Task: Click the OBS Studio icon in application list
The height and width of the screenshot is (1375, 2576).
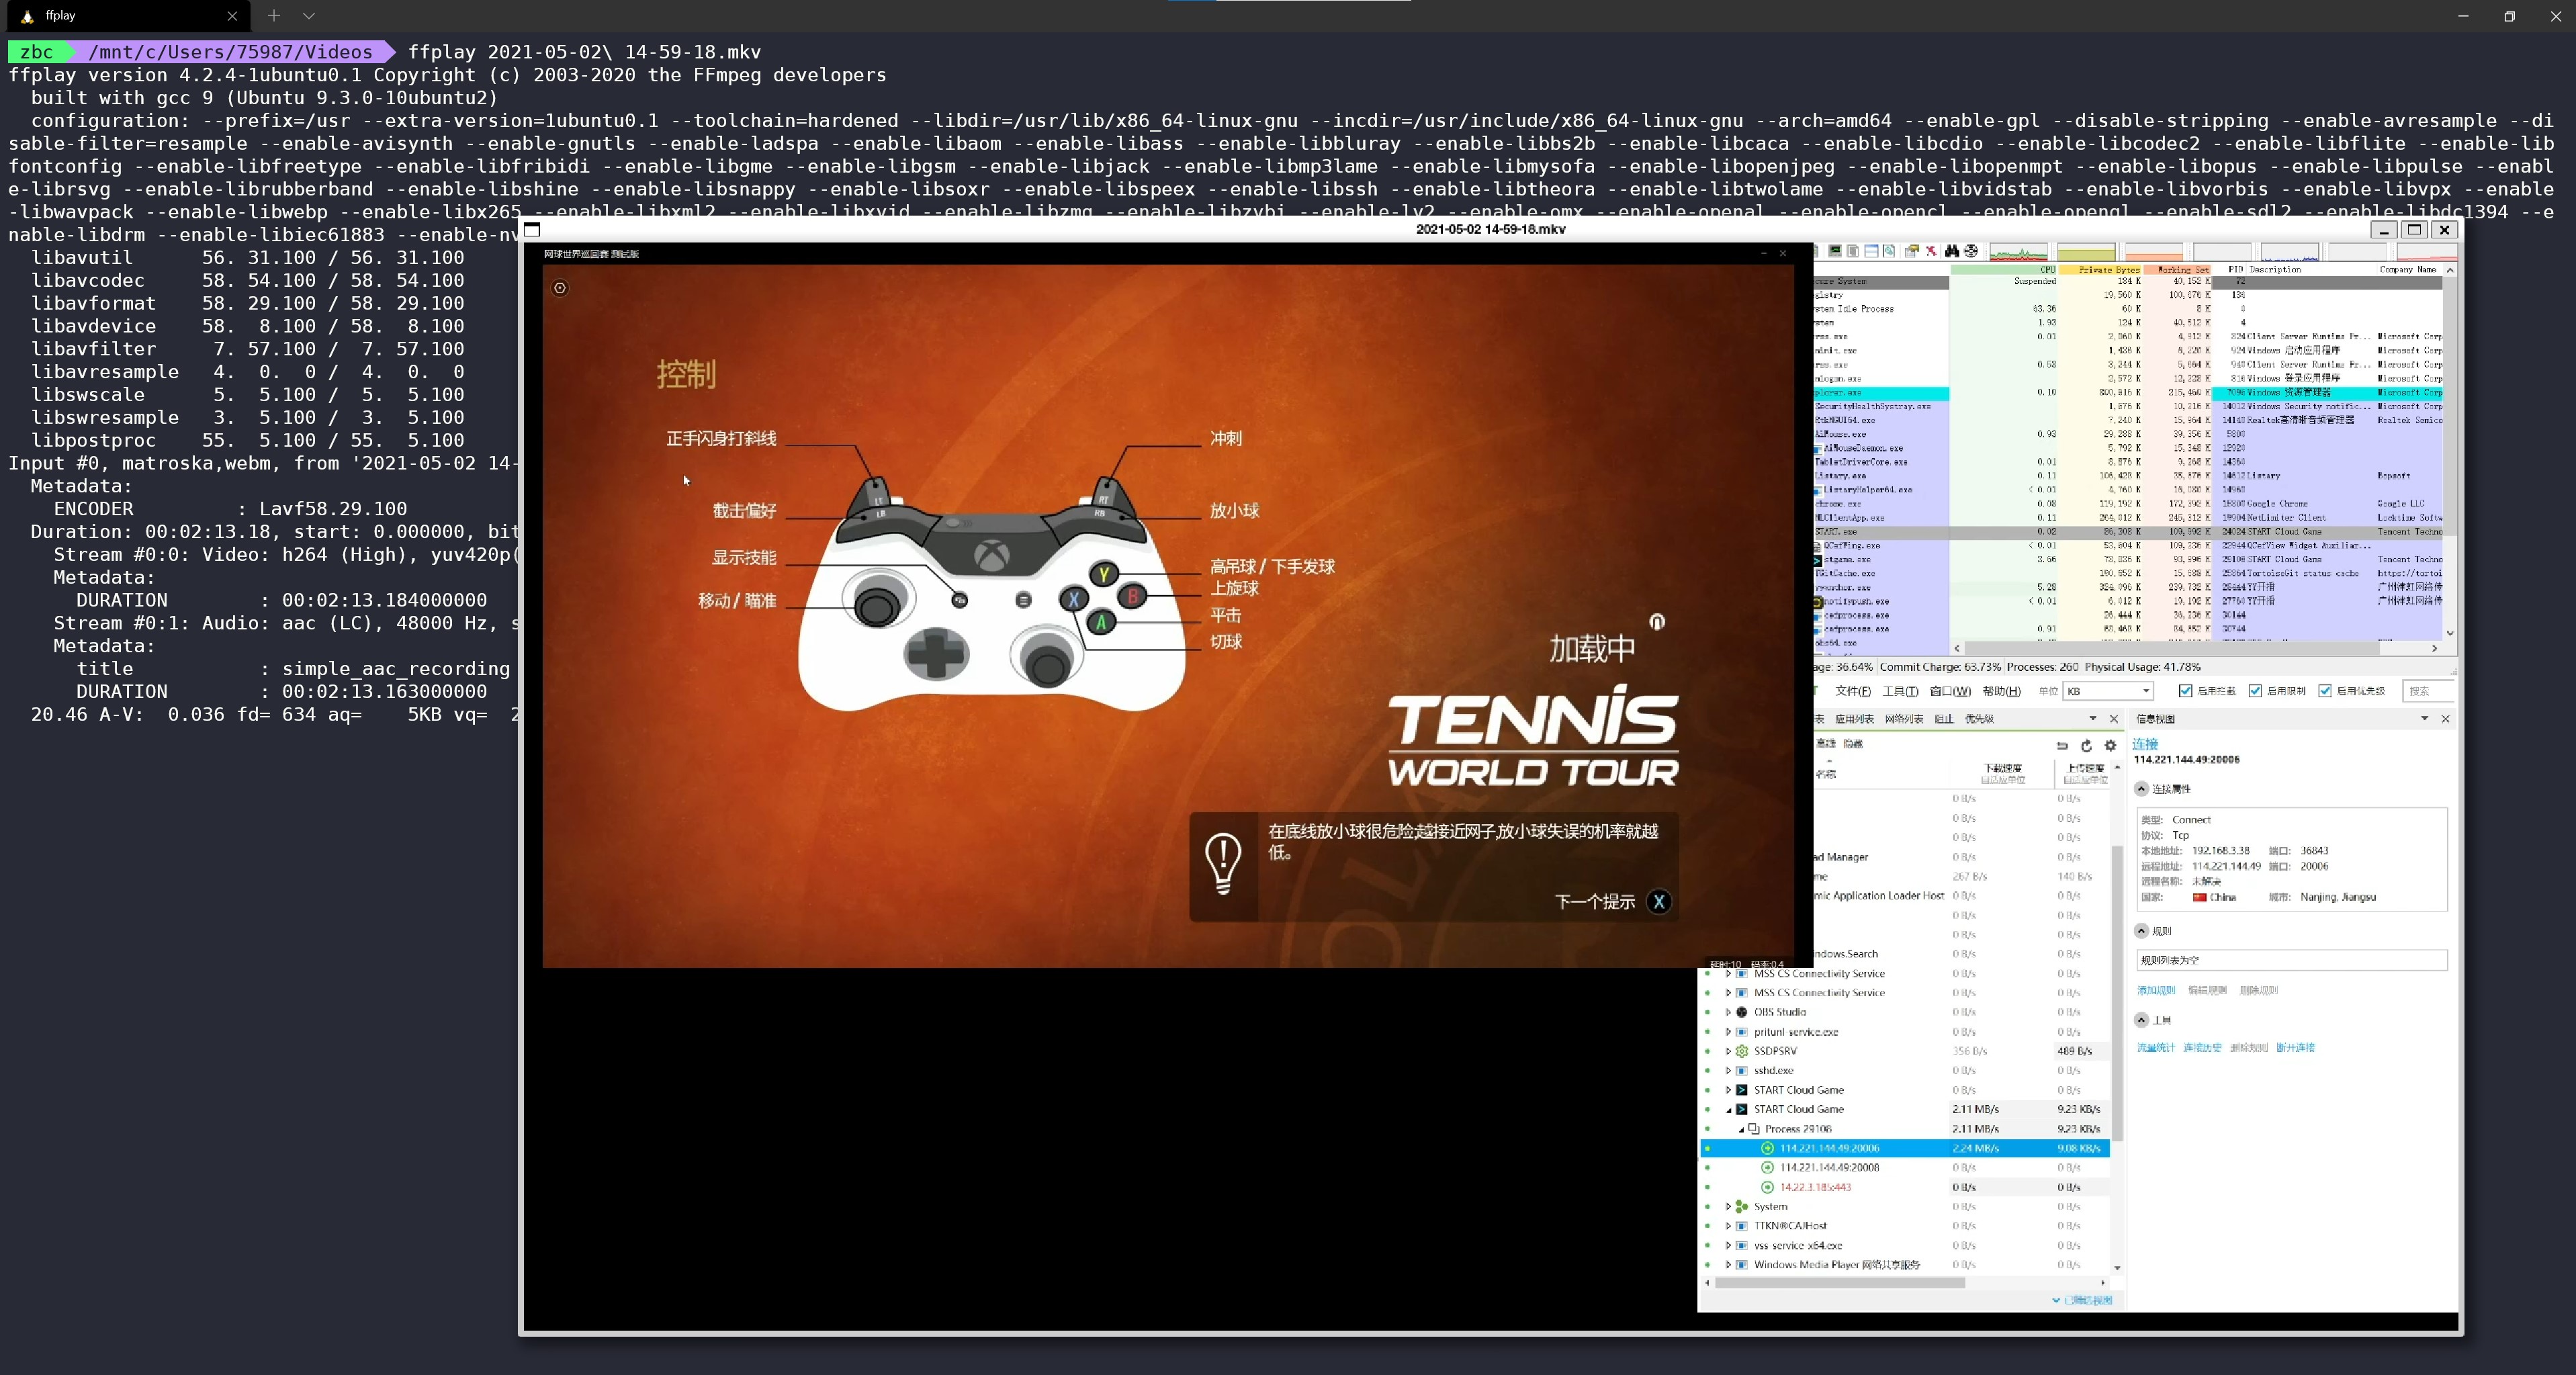Action: [x=1742, y=1012]
